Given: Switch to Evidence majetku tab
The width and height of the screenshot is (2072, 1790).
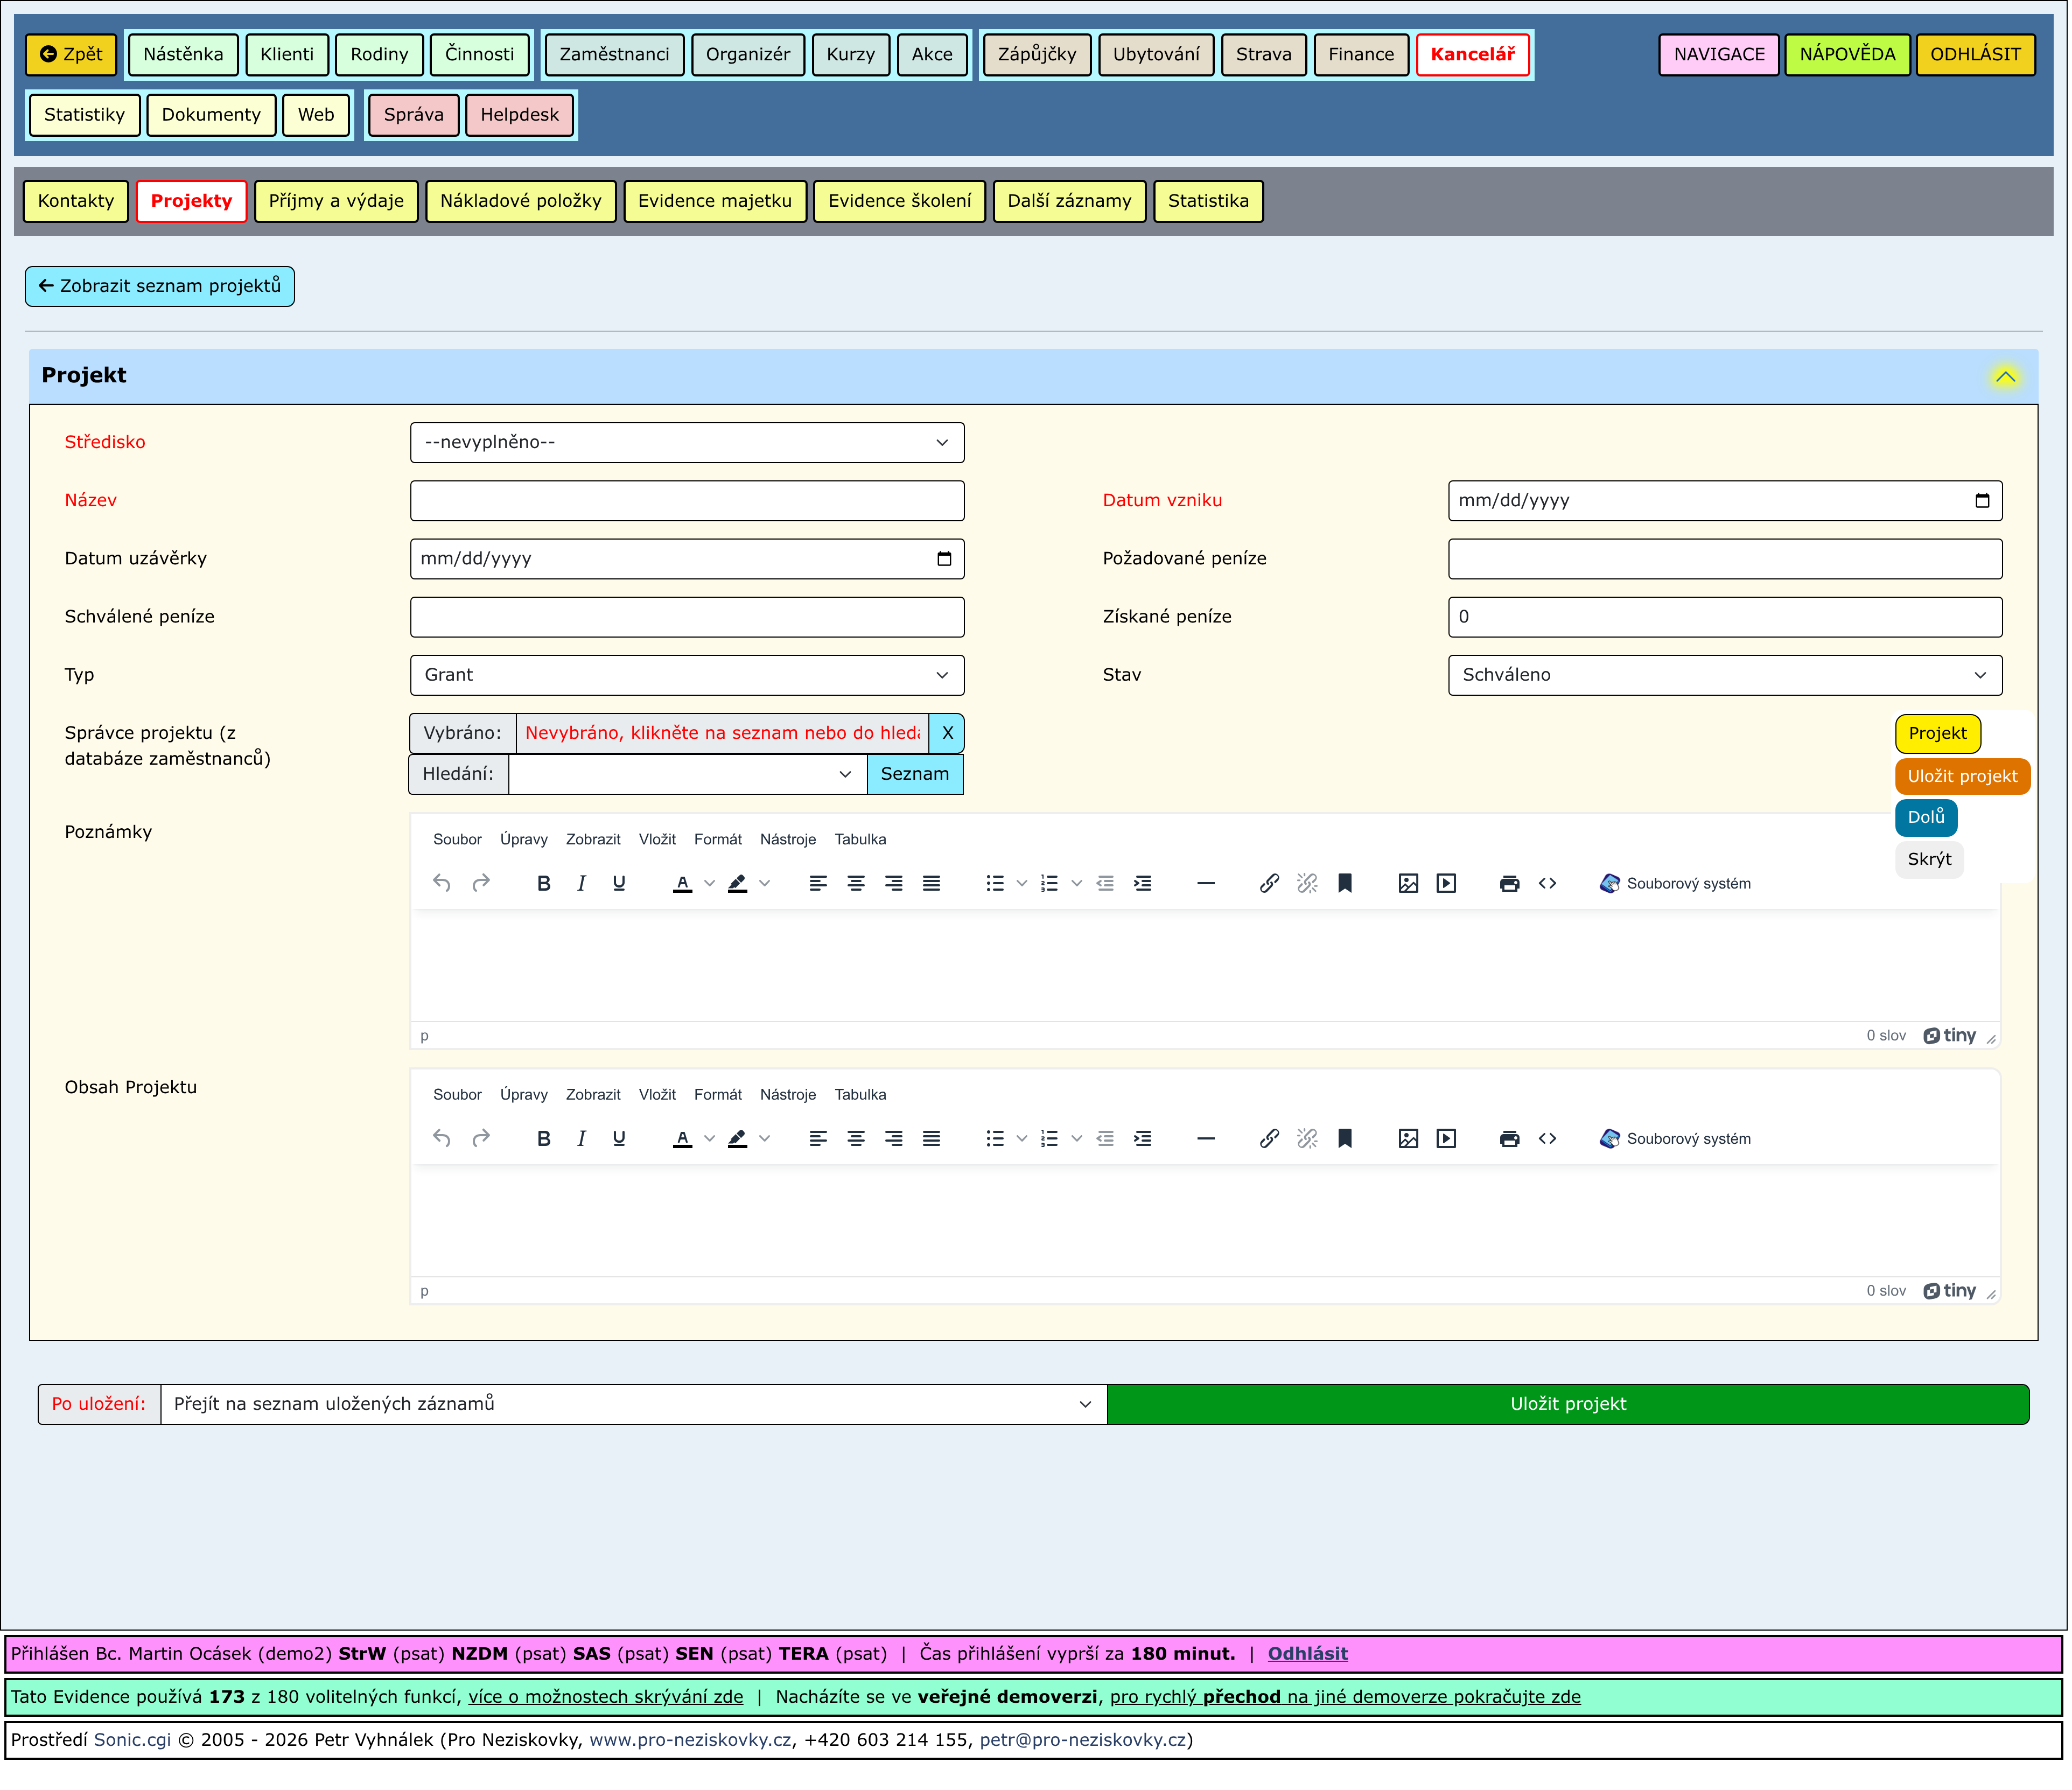Looking at the screenshot, I should tap(714, 201).
